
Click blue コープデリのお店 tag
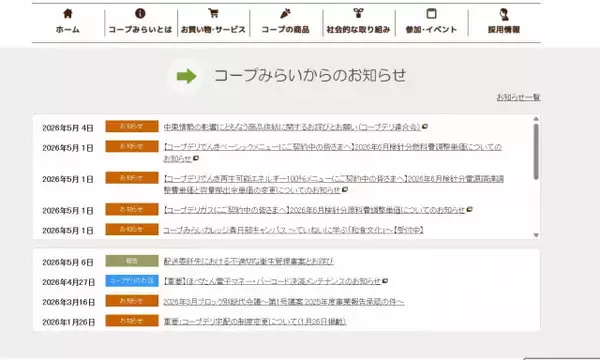tap(132, 281)
